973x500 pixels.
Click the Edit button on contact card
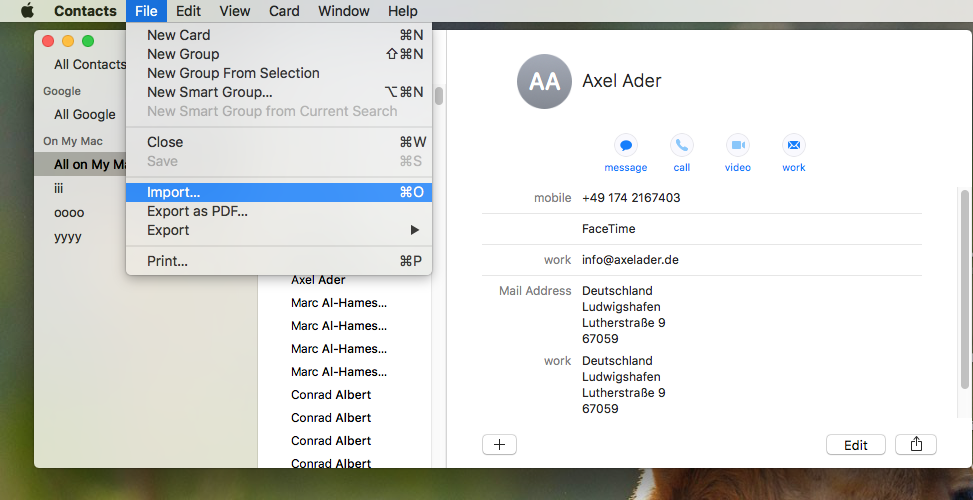[x=856, y=445]
